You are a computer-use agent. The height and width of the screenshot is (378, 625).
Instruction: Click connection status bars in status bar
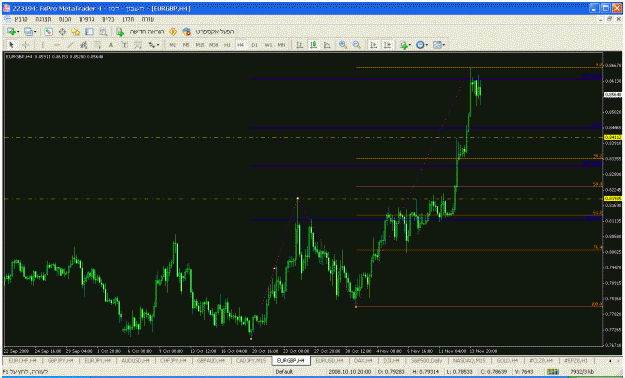coord(552,372)
